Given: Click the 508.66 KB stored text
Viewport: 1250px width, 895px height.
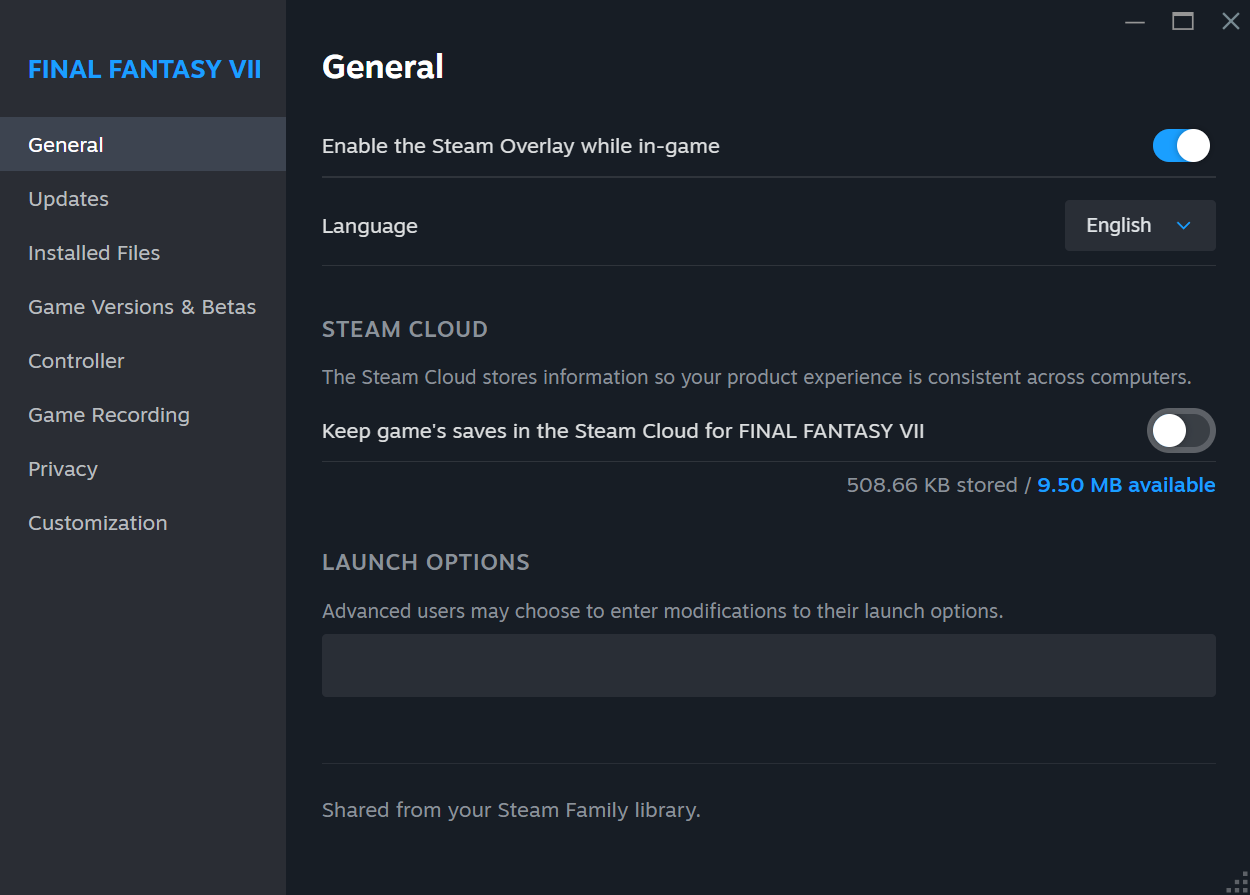Looking at the screenshot, I should (932, 485).
